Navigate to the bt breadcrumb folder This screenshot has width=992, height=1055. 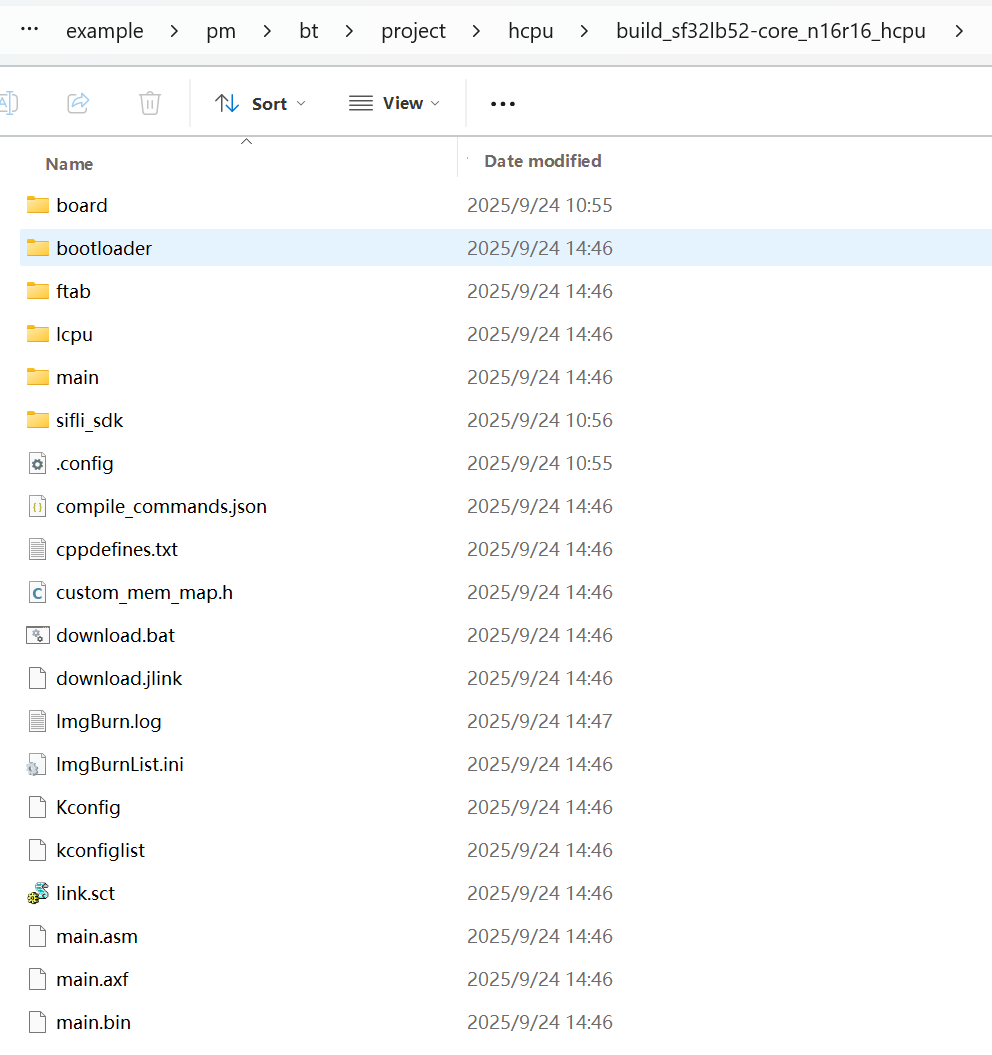pyautogui.click(x=308, y=31)
